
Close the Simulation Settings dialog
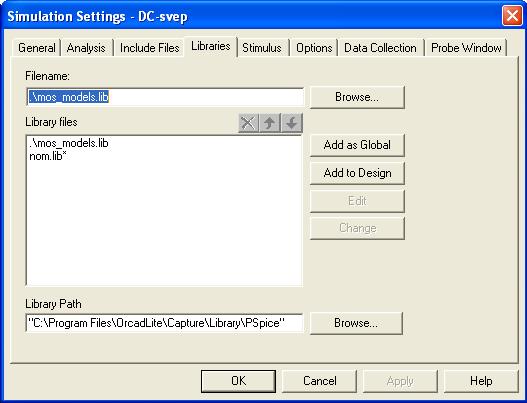512,15
